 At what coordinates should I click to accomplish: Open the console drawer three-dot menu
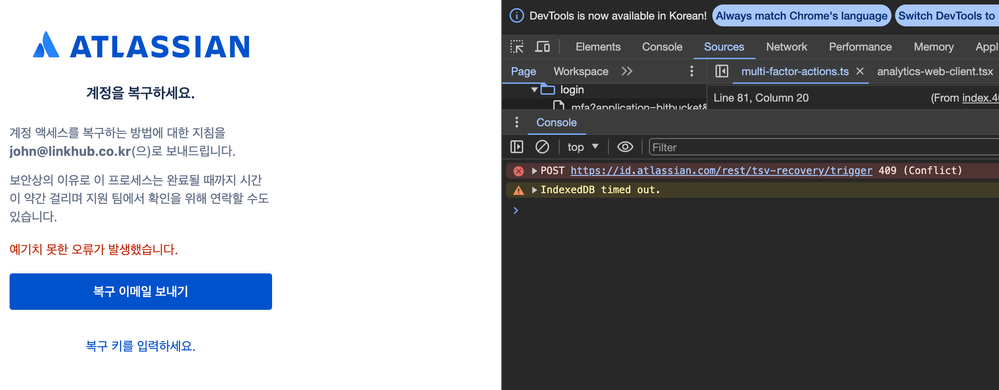pos(517,122)
